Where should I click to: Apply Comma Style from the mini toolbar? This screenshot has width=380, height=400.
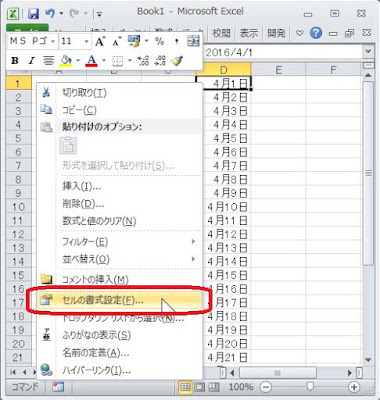coord(176,41)
